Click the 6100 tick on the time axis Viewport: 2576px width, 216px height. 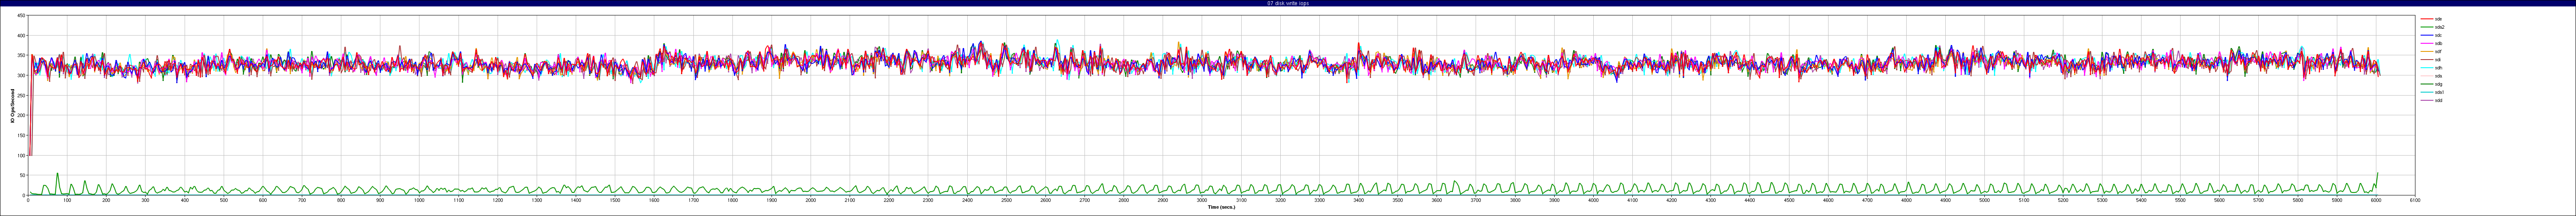coord(2415,200)
